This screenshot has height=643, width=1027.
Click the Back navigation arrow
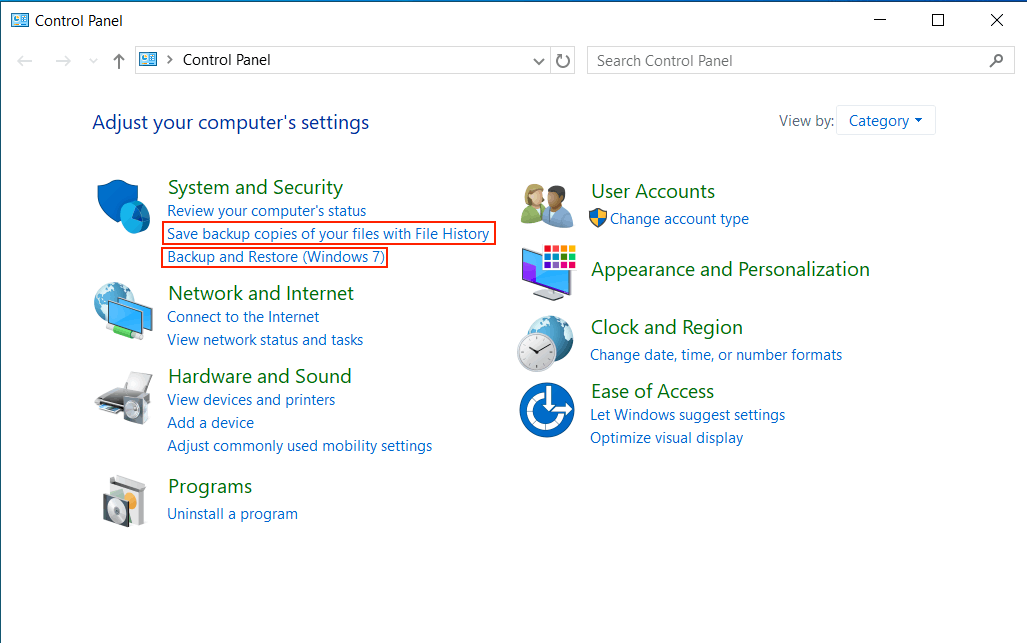[x=25, y=61]
